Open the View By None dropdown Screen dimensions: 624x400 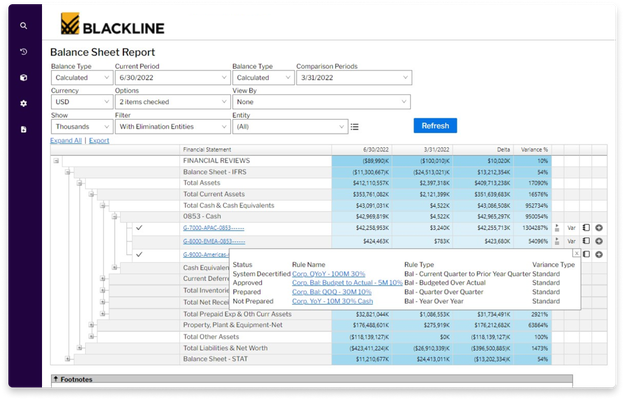pyautogui.click(x=321, y=102)
